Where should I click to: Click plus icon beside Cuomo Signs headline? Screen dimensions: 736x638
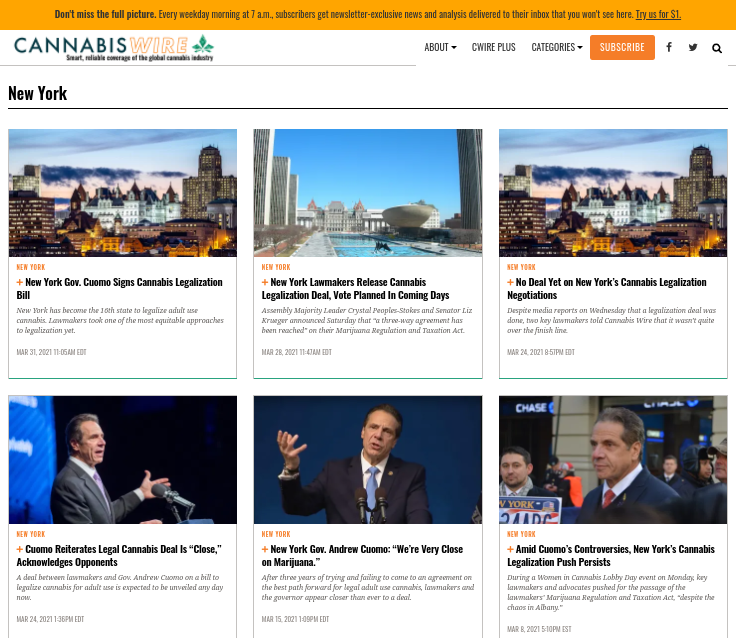pos(20,282)
